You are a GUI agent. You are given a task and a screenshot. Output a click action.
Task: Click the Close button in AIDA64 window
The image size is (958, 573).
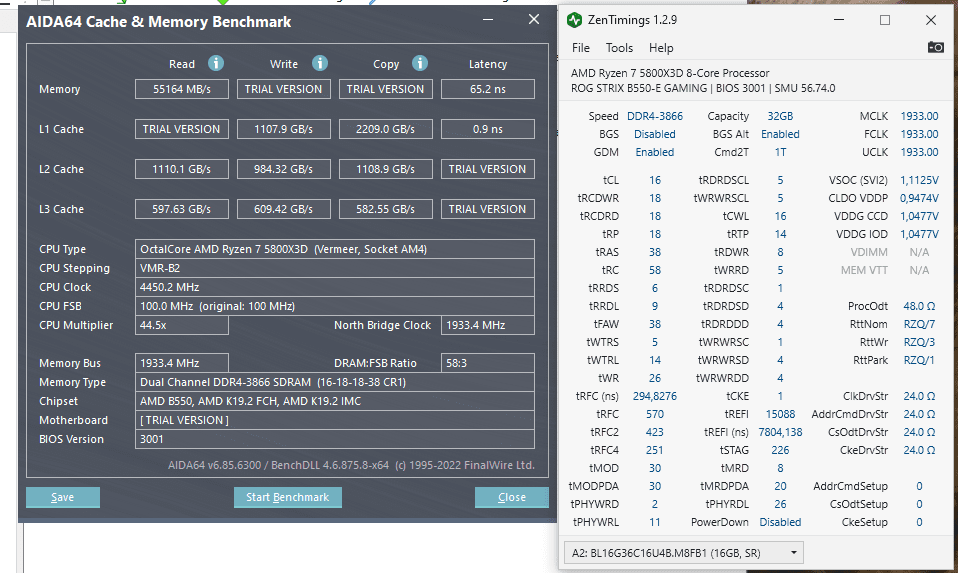511,497
